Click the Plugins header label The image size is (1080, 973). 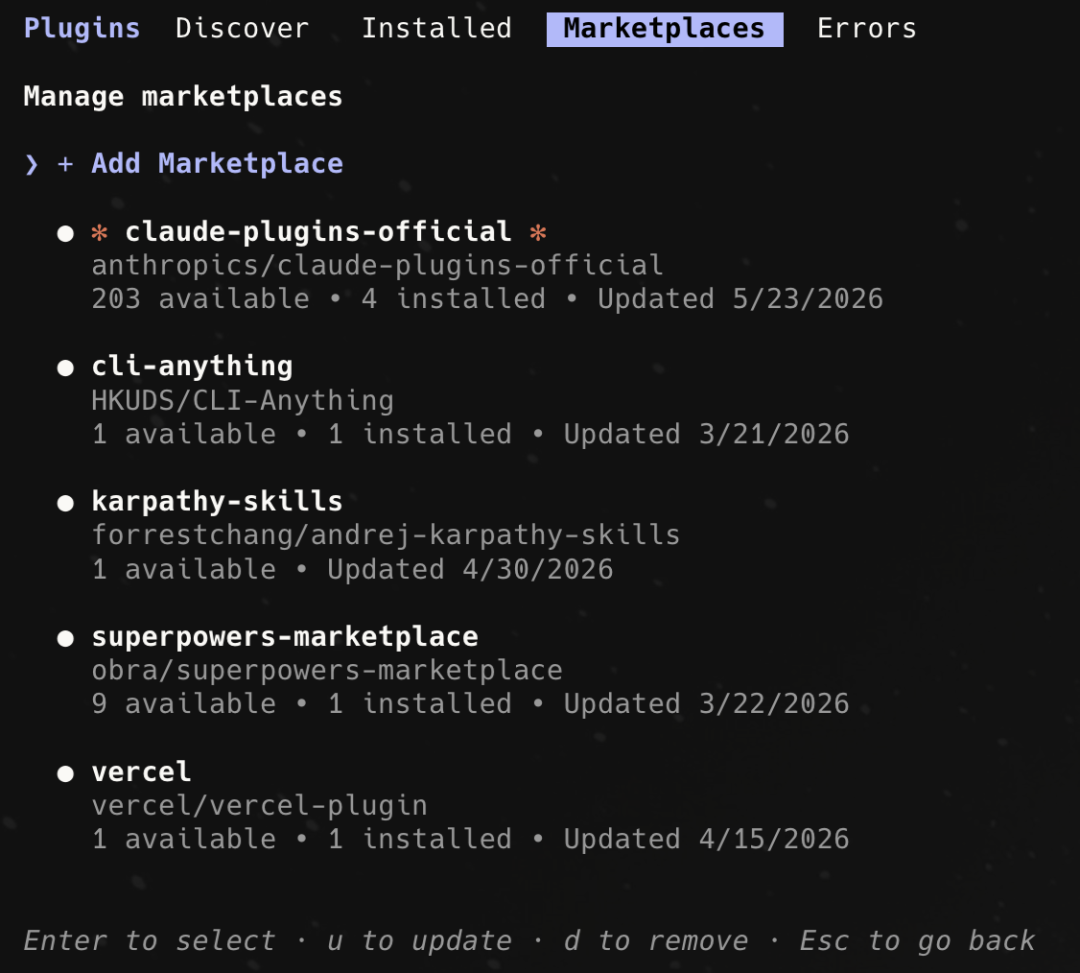(82, 29)
